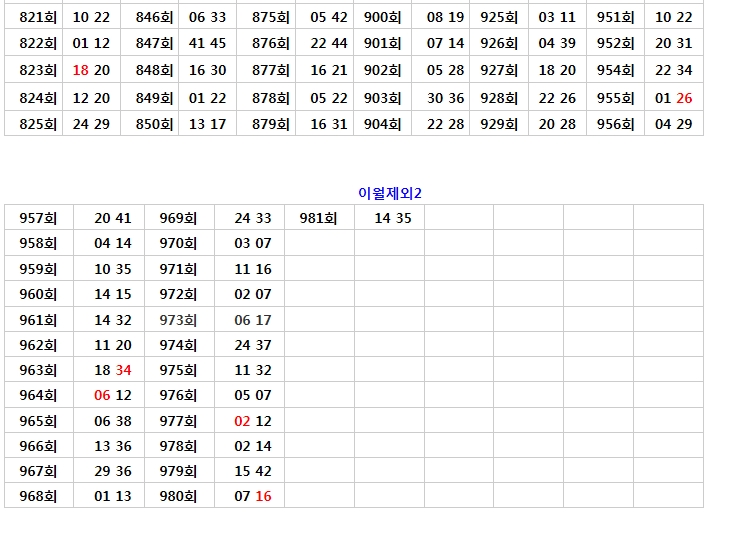730x533 pixels.
Task: Select the 29 36 cell beside 967회
Action: pyautogui.click(x=113, y=471)
